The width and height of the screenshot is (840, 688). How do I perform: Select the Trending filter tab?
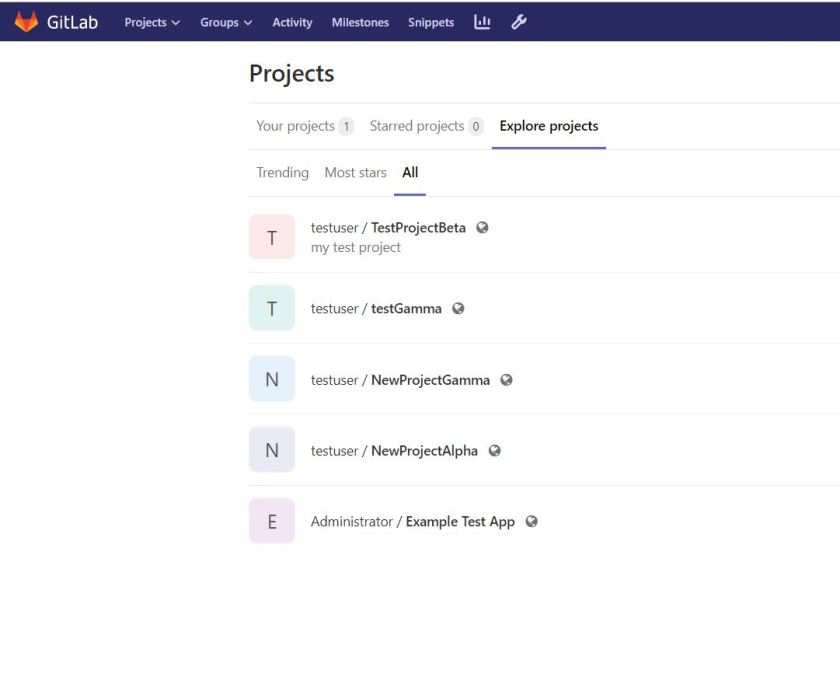(x=282, y=172)
